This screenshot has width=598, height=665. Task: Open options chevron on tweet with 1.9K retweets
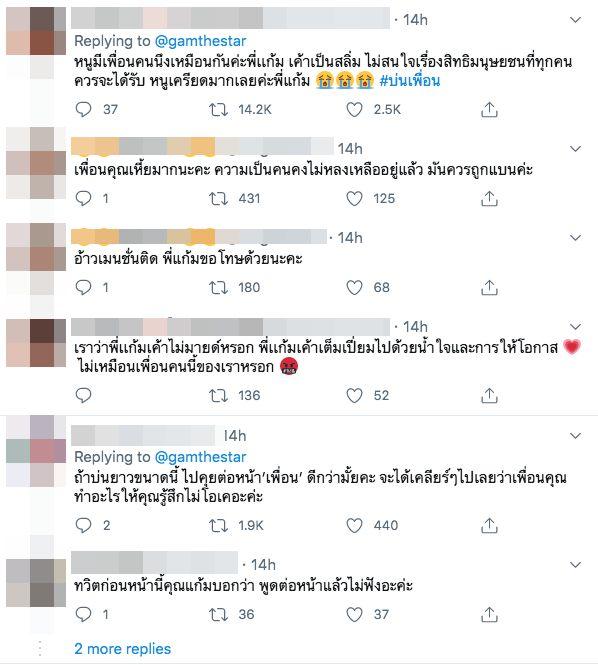tap(575, 436)
